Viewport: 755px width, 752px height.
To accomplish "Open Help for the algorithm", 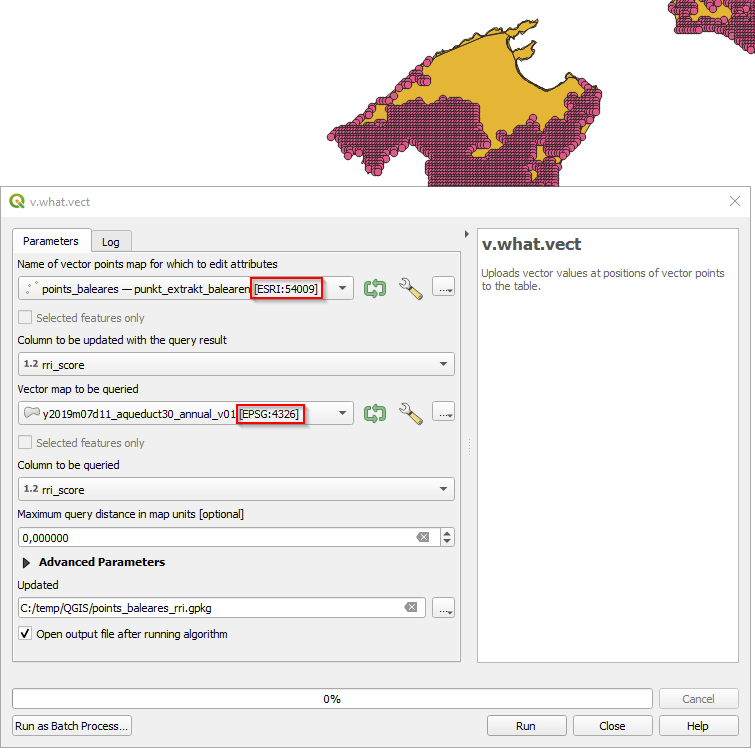I will coord(698,726).
